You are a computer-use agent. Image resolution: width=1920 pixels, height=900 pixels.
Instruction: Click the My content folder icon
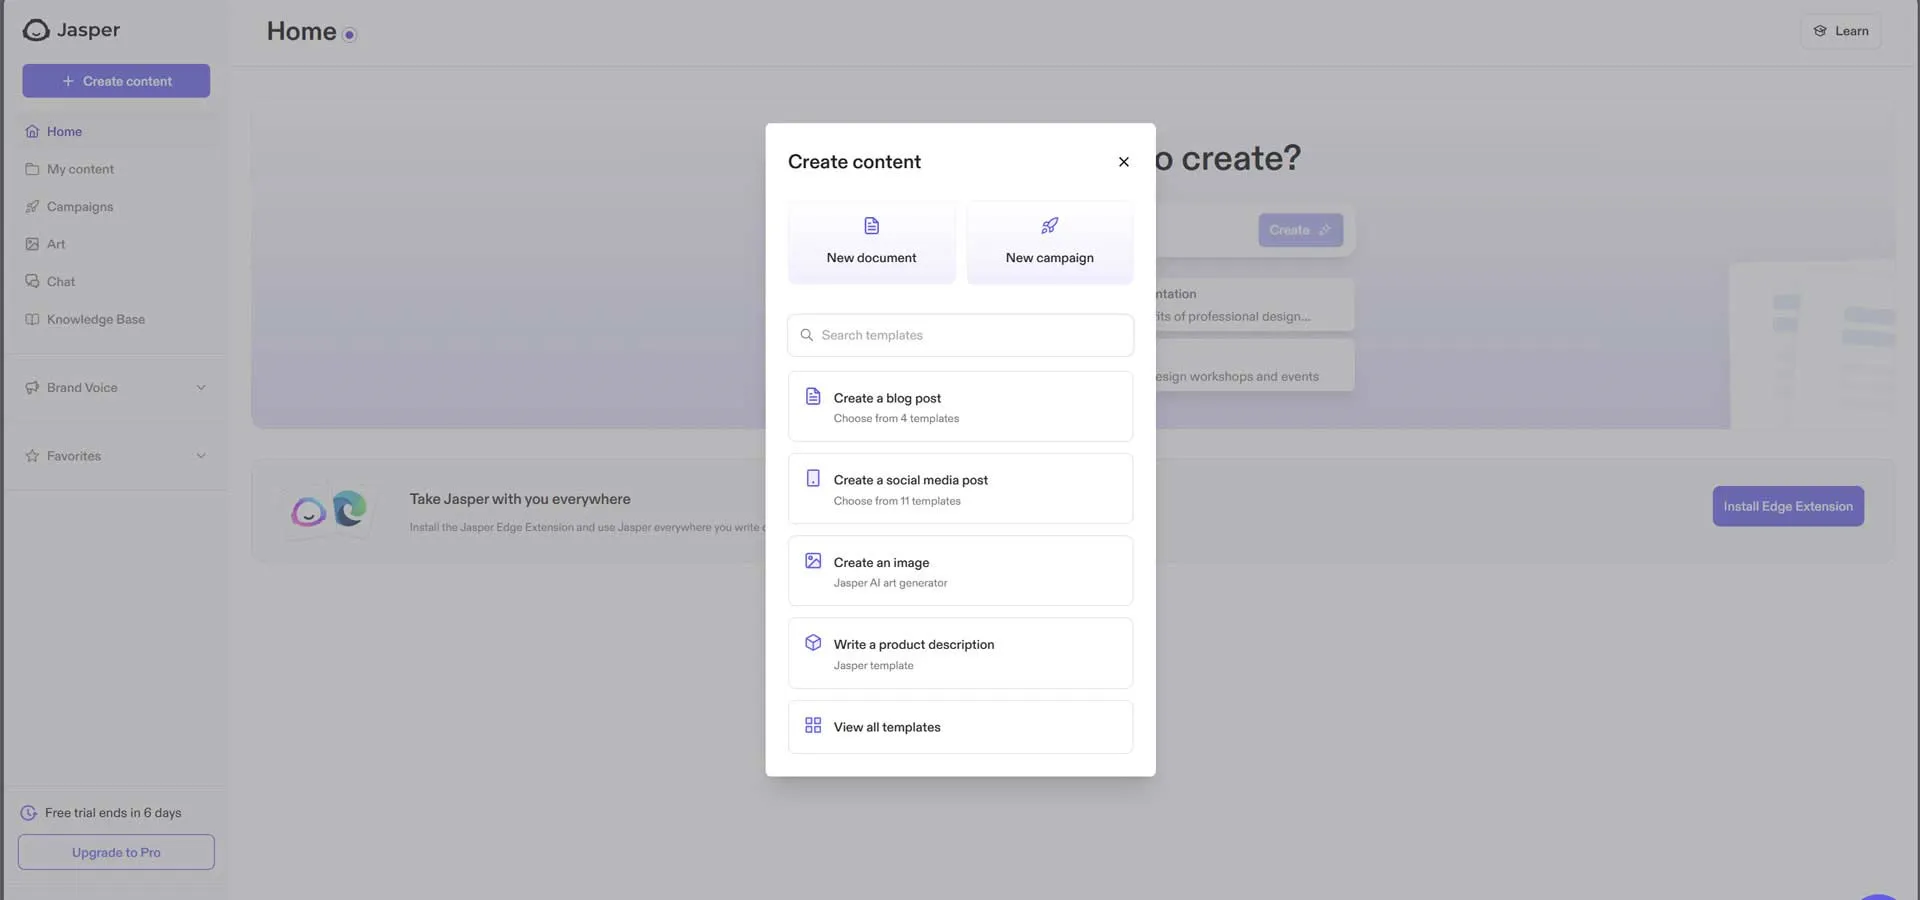[32, 169]
